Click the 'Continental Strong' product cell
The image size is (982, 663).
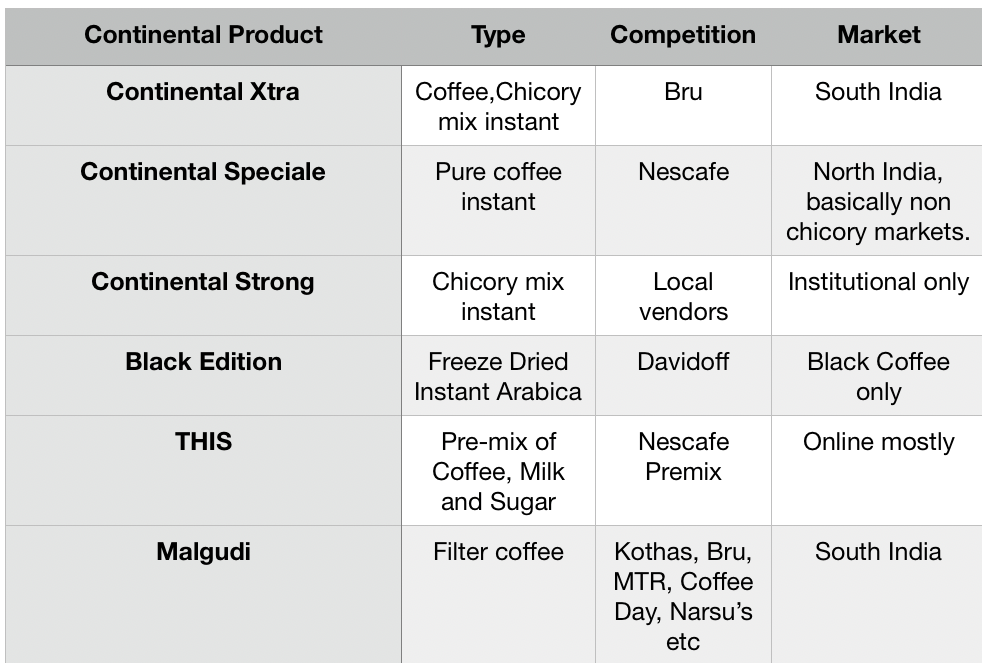click(x=203, y=282)
